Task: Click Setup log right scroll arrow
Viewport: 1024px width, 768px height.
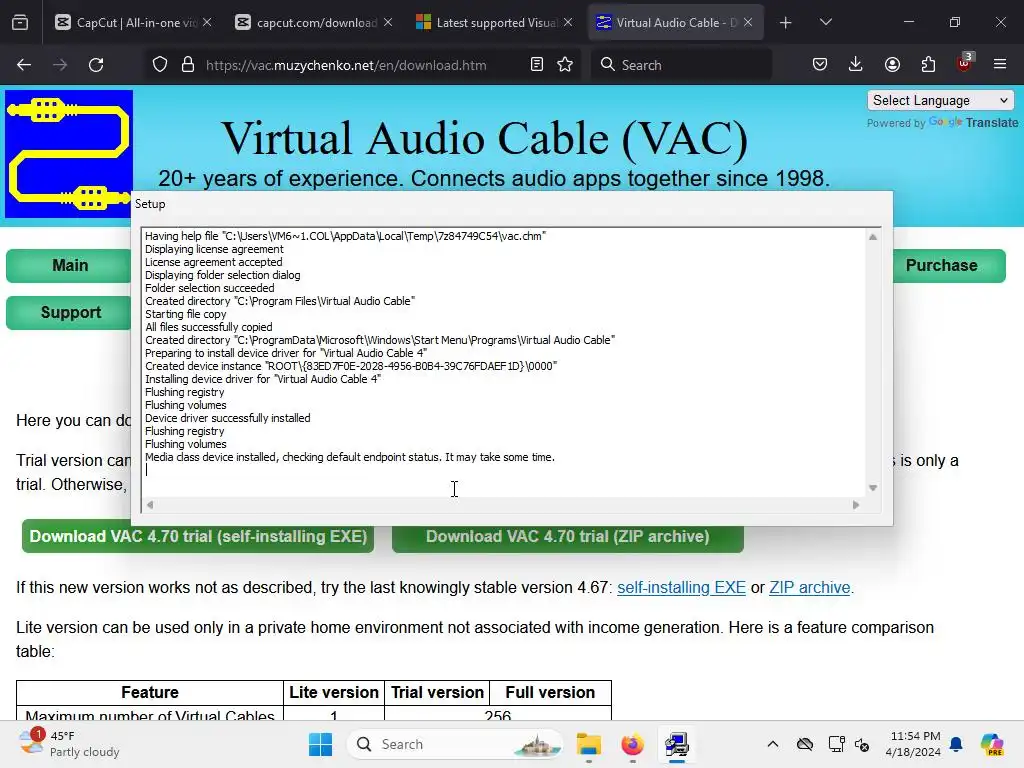Action: 856,504
